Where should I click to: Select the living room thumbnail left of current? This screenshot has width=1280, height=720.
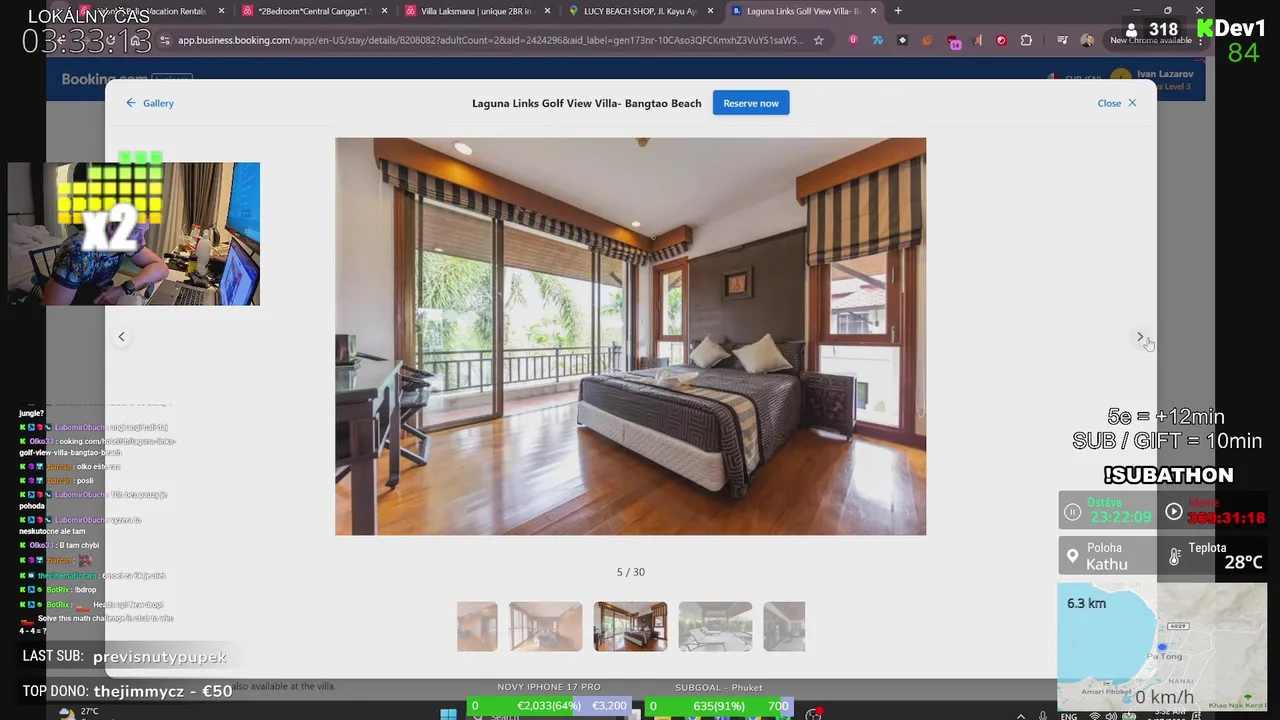pos(545,626)
